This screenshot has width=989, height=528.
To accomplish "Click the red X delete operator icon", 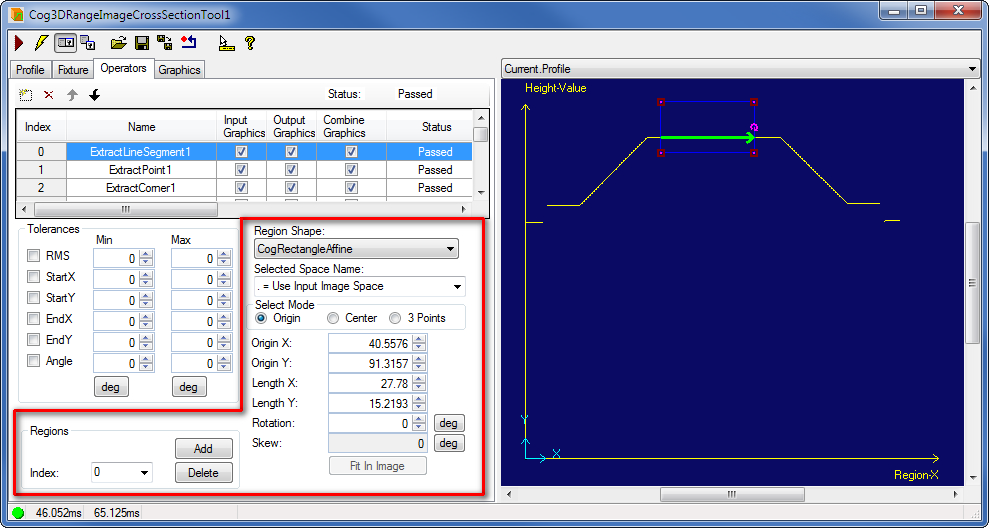I will (49, 95).
